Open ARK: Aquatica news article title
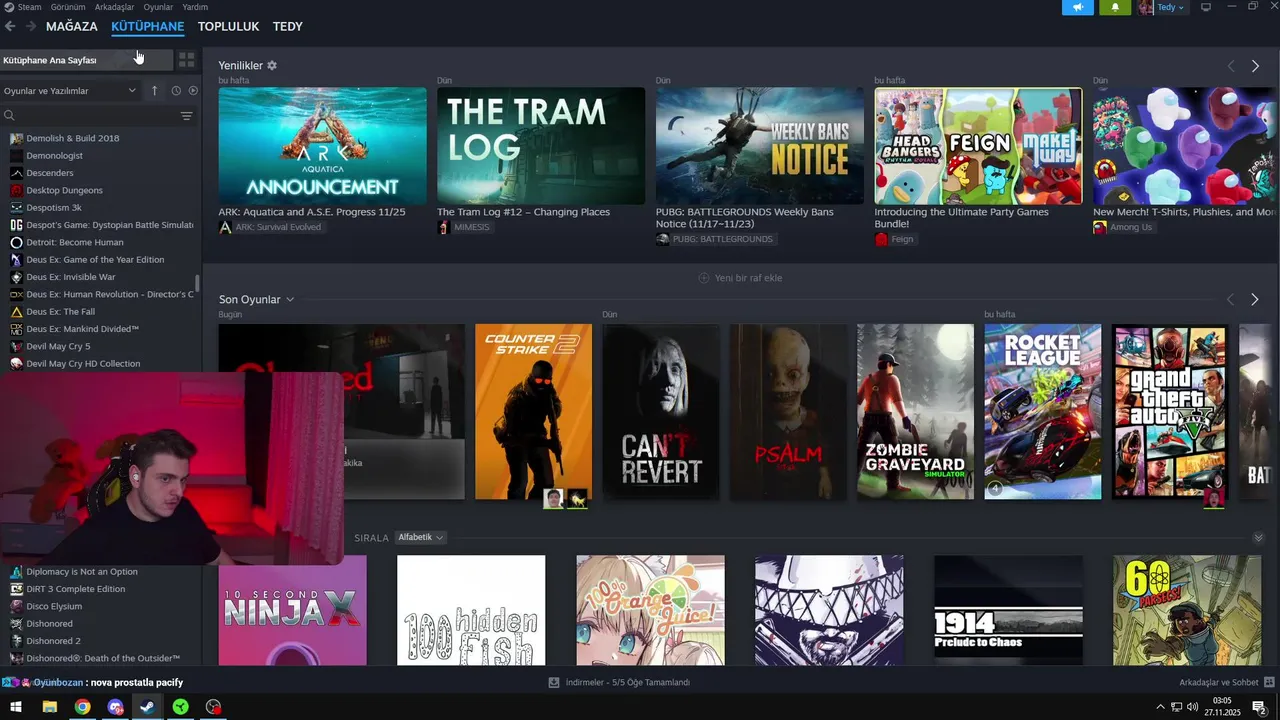 pyautogui.click(x=312, y=212)
